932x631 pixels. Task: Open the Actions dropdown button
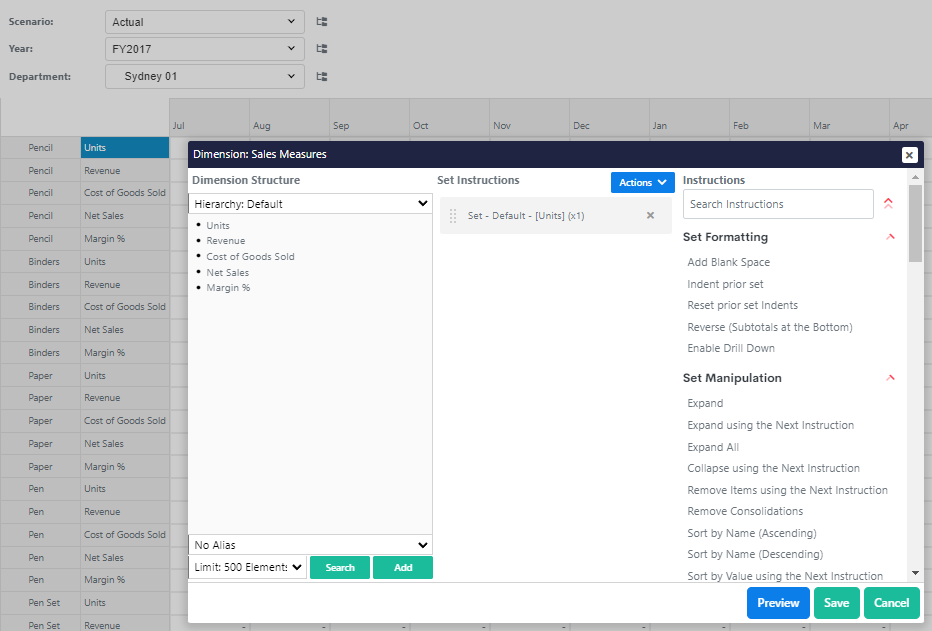click(642, 183)
